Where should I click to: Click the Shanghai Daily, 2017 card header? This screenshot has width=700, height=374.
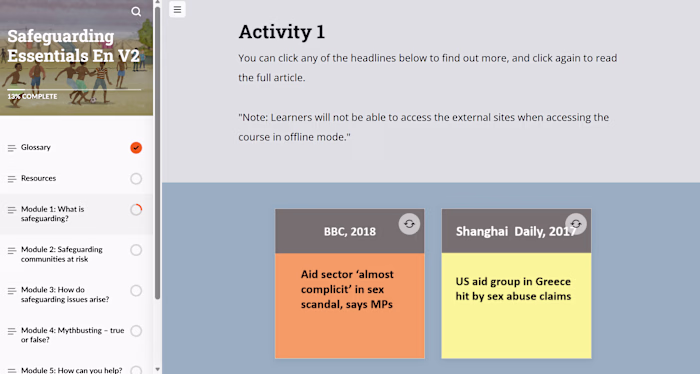coord(517,231)
